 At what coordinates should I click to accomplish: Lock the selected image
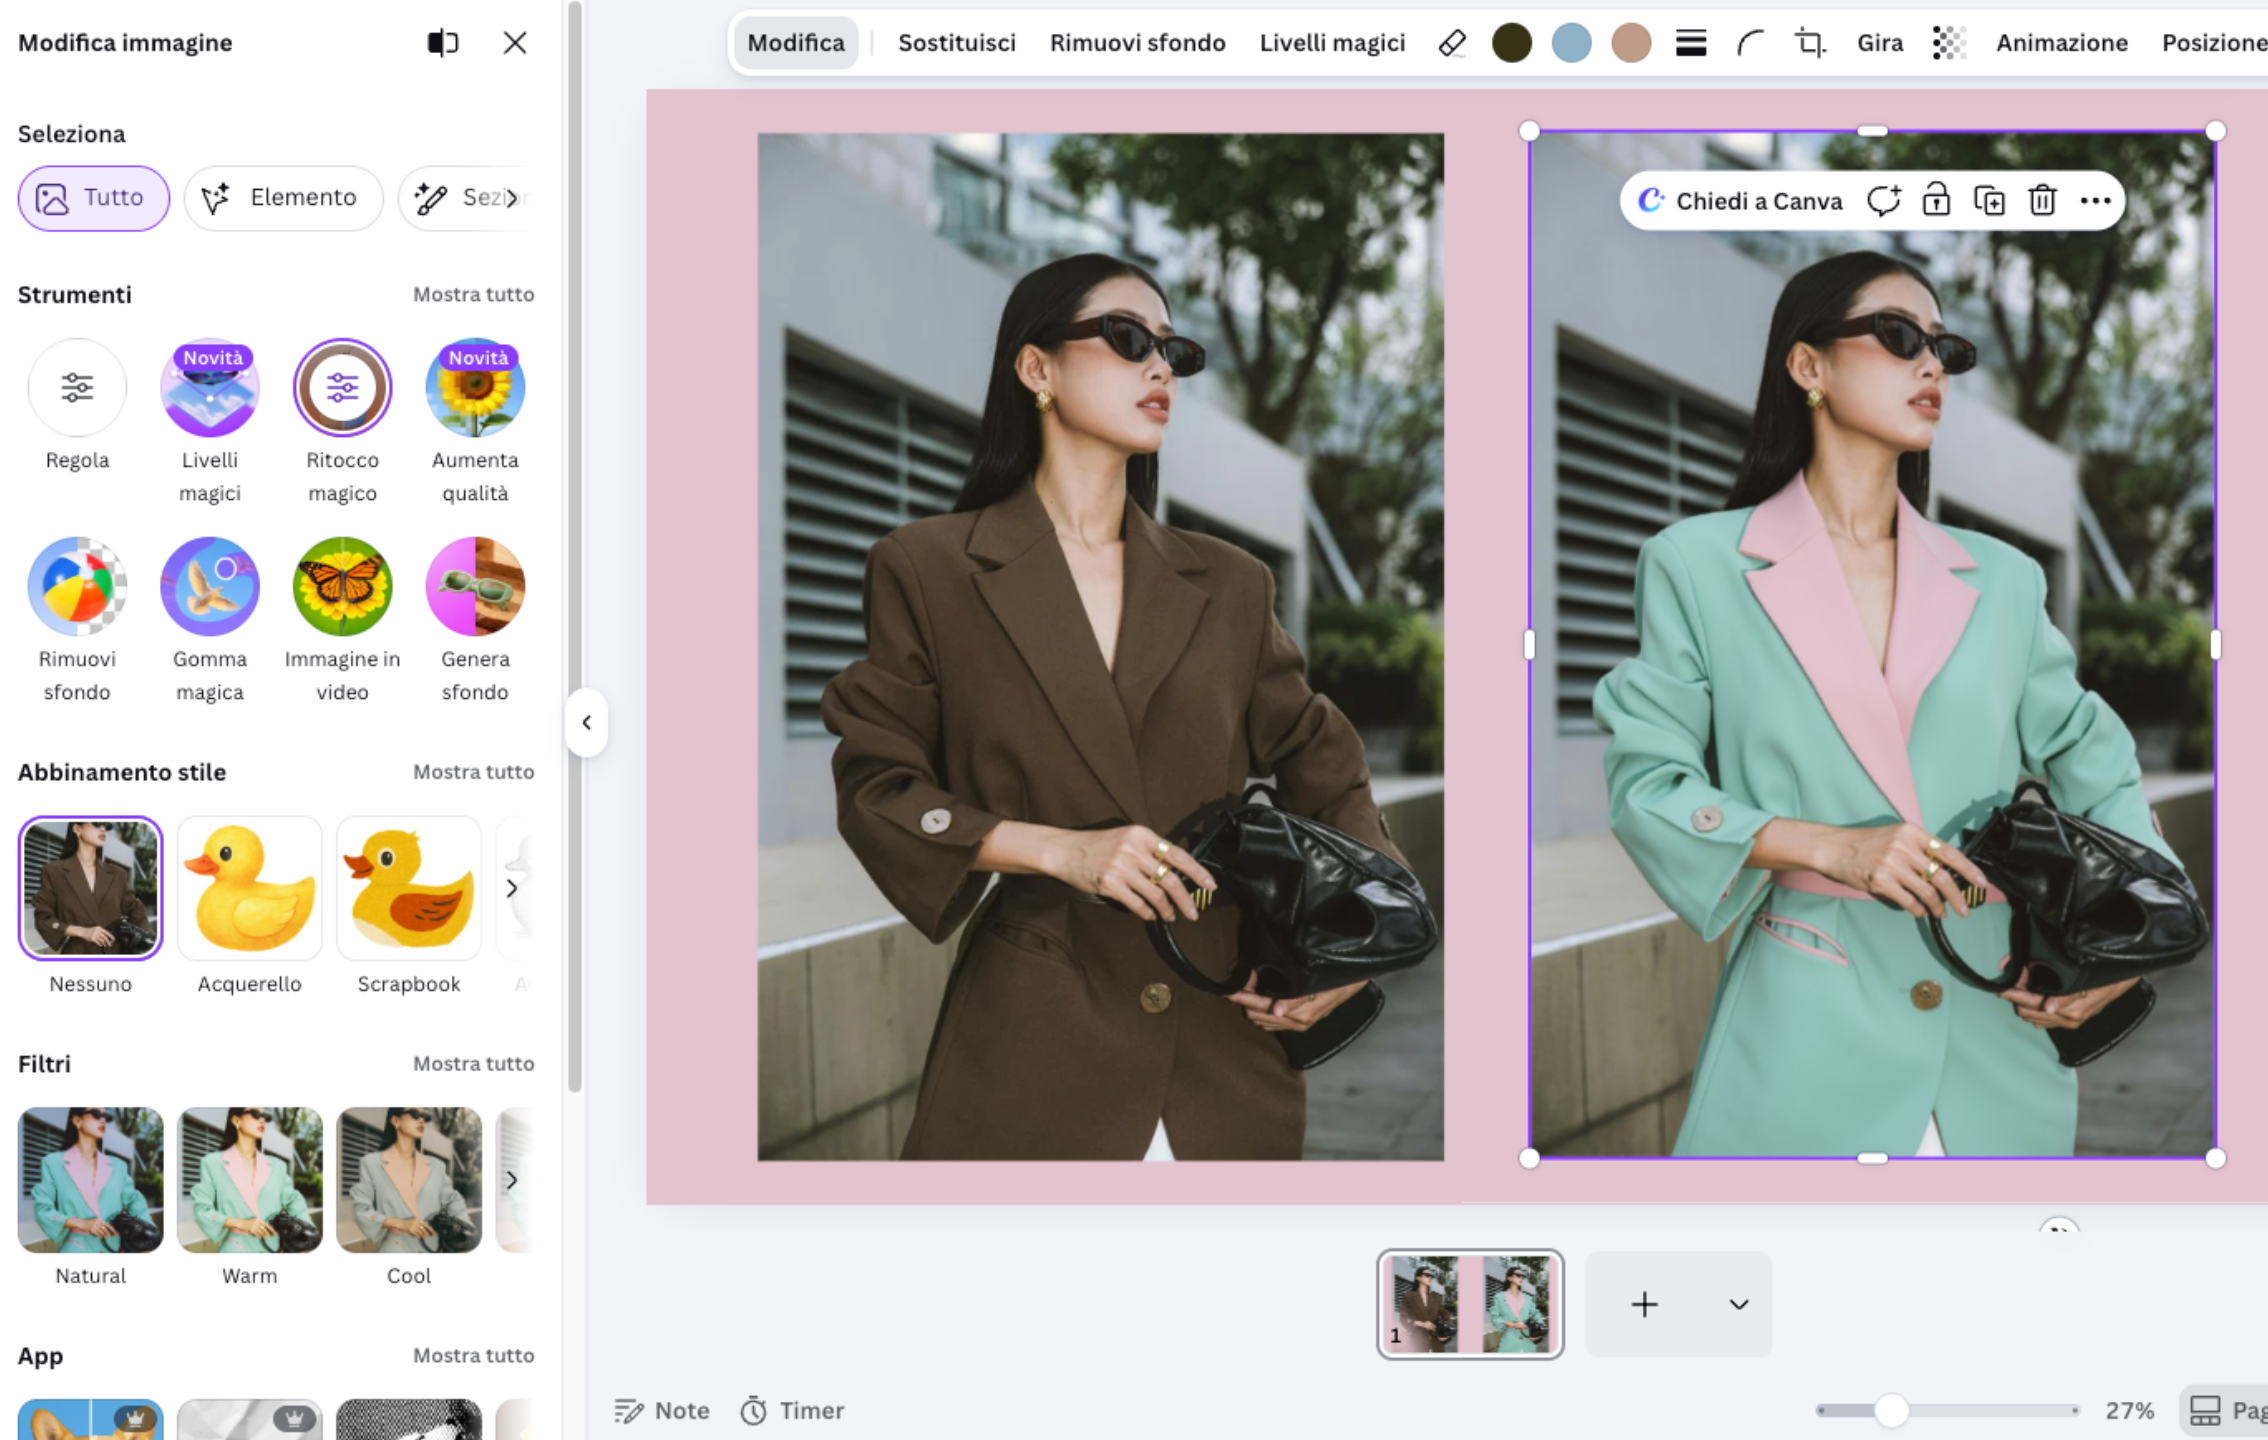coord(1936,201)
